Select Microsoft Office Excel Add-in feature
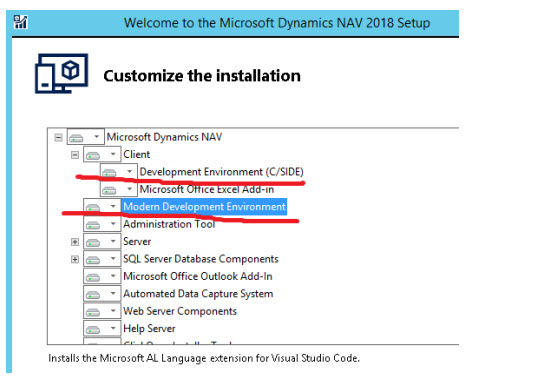539x381 pixels. point(207,189)
